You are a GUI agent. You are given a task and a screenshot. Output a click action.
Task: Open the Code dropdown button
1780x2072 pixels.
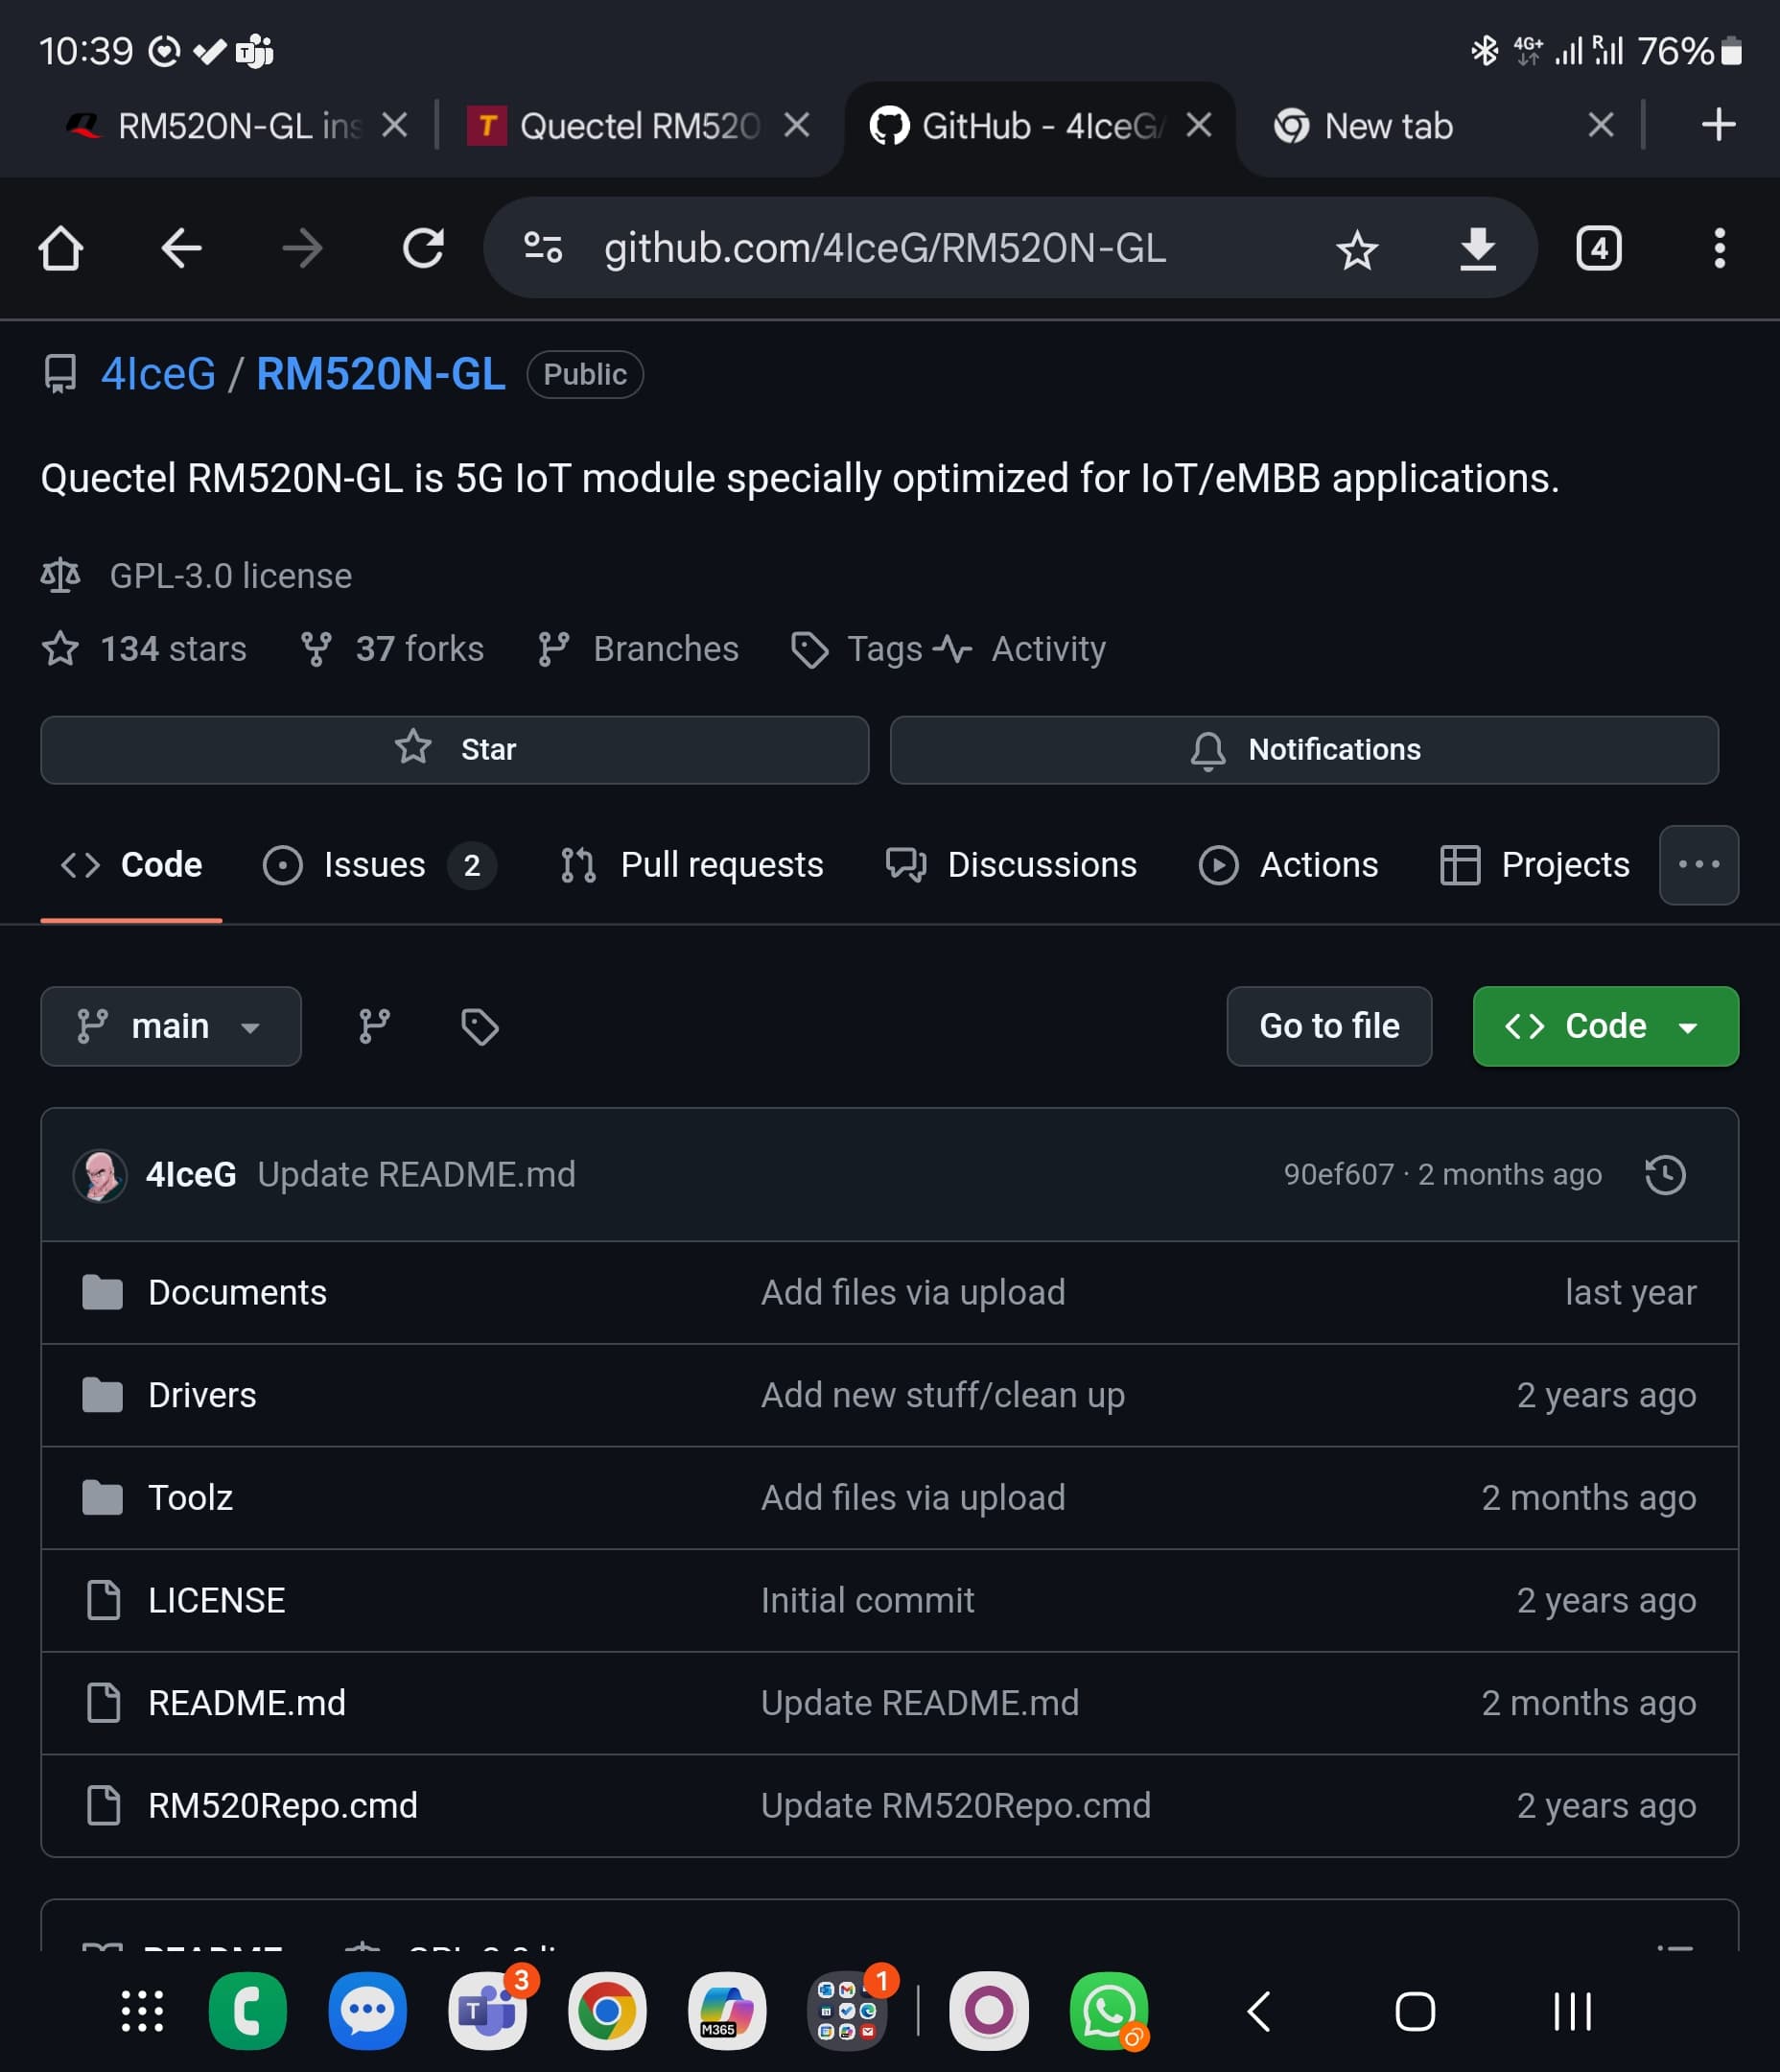pos(1604,1026)
